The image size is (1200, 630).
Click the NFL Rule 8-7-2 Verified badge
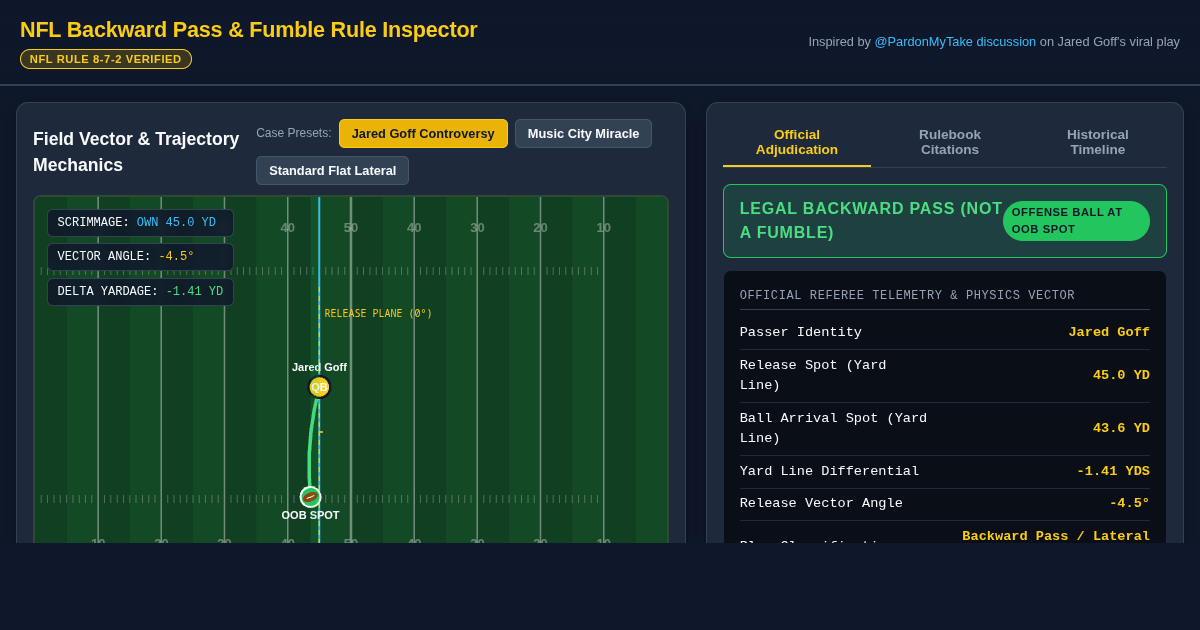coord(106,59)
